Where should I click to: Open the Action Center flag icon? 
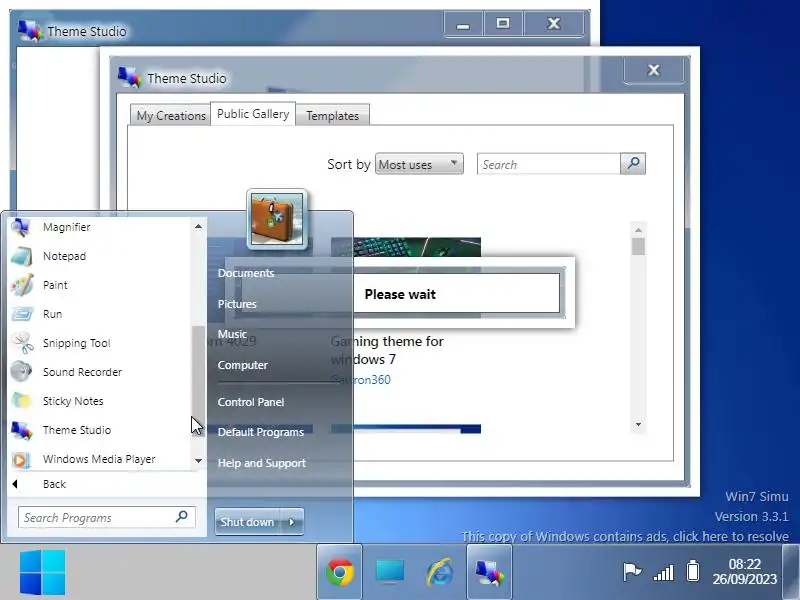632,571
